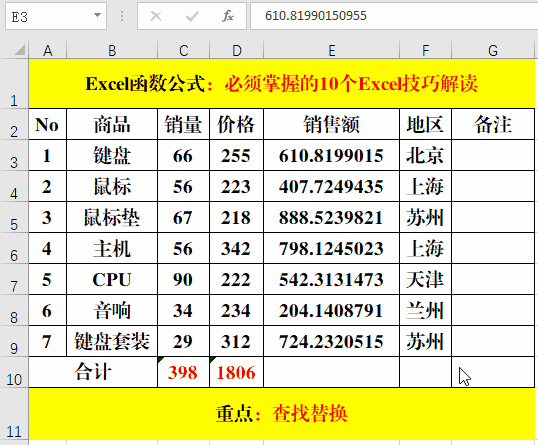Screen dimensions: 538x445
Task: Select the 键盘套装 product cell
Action: [112, 341]
